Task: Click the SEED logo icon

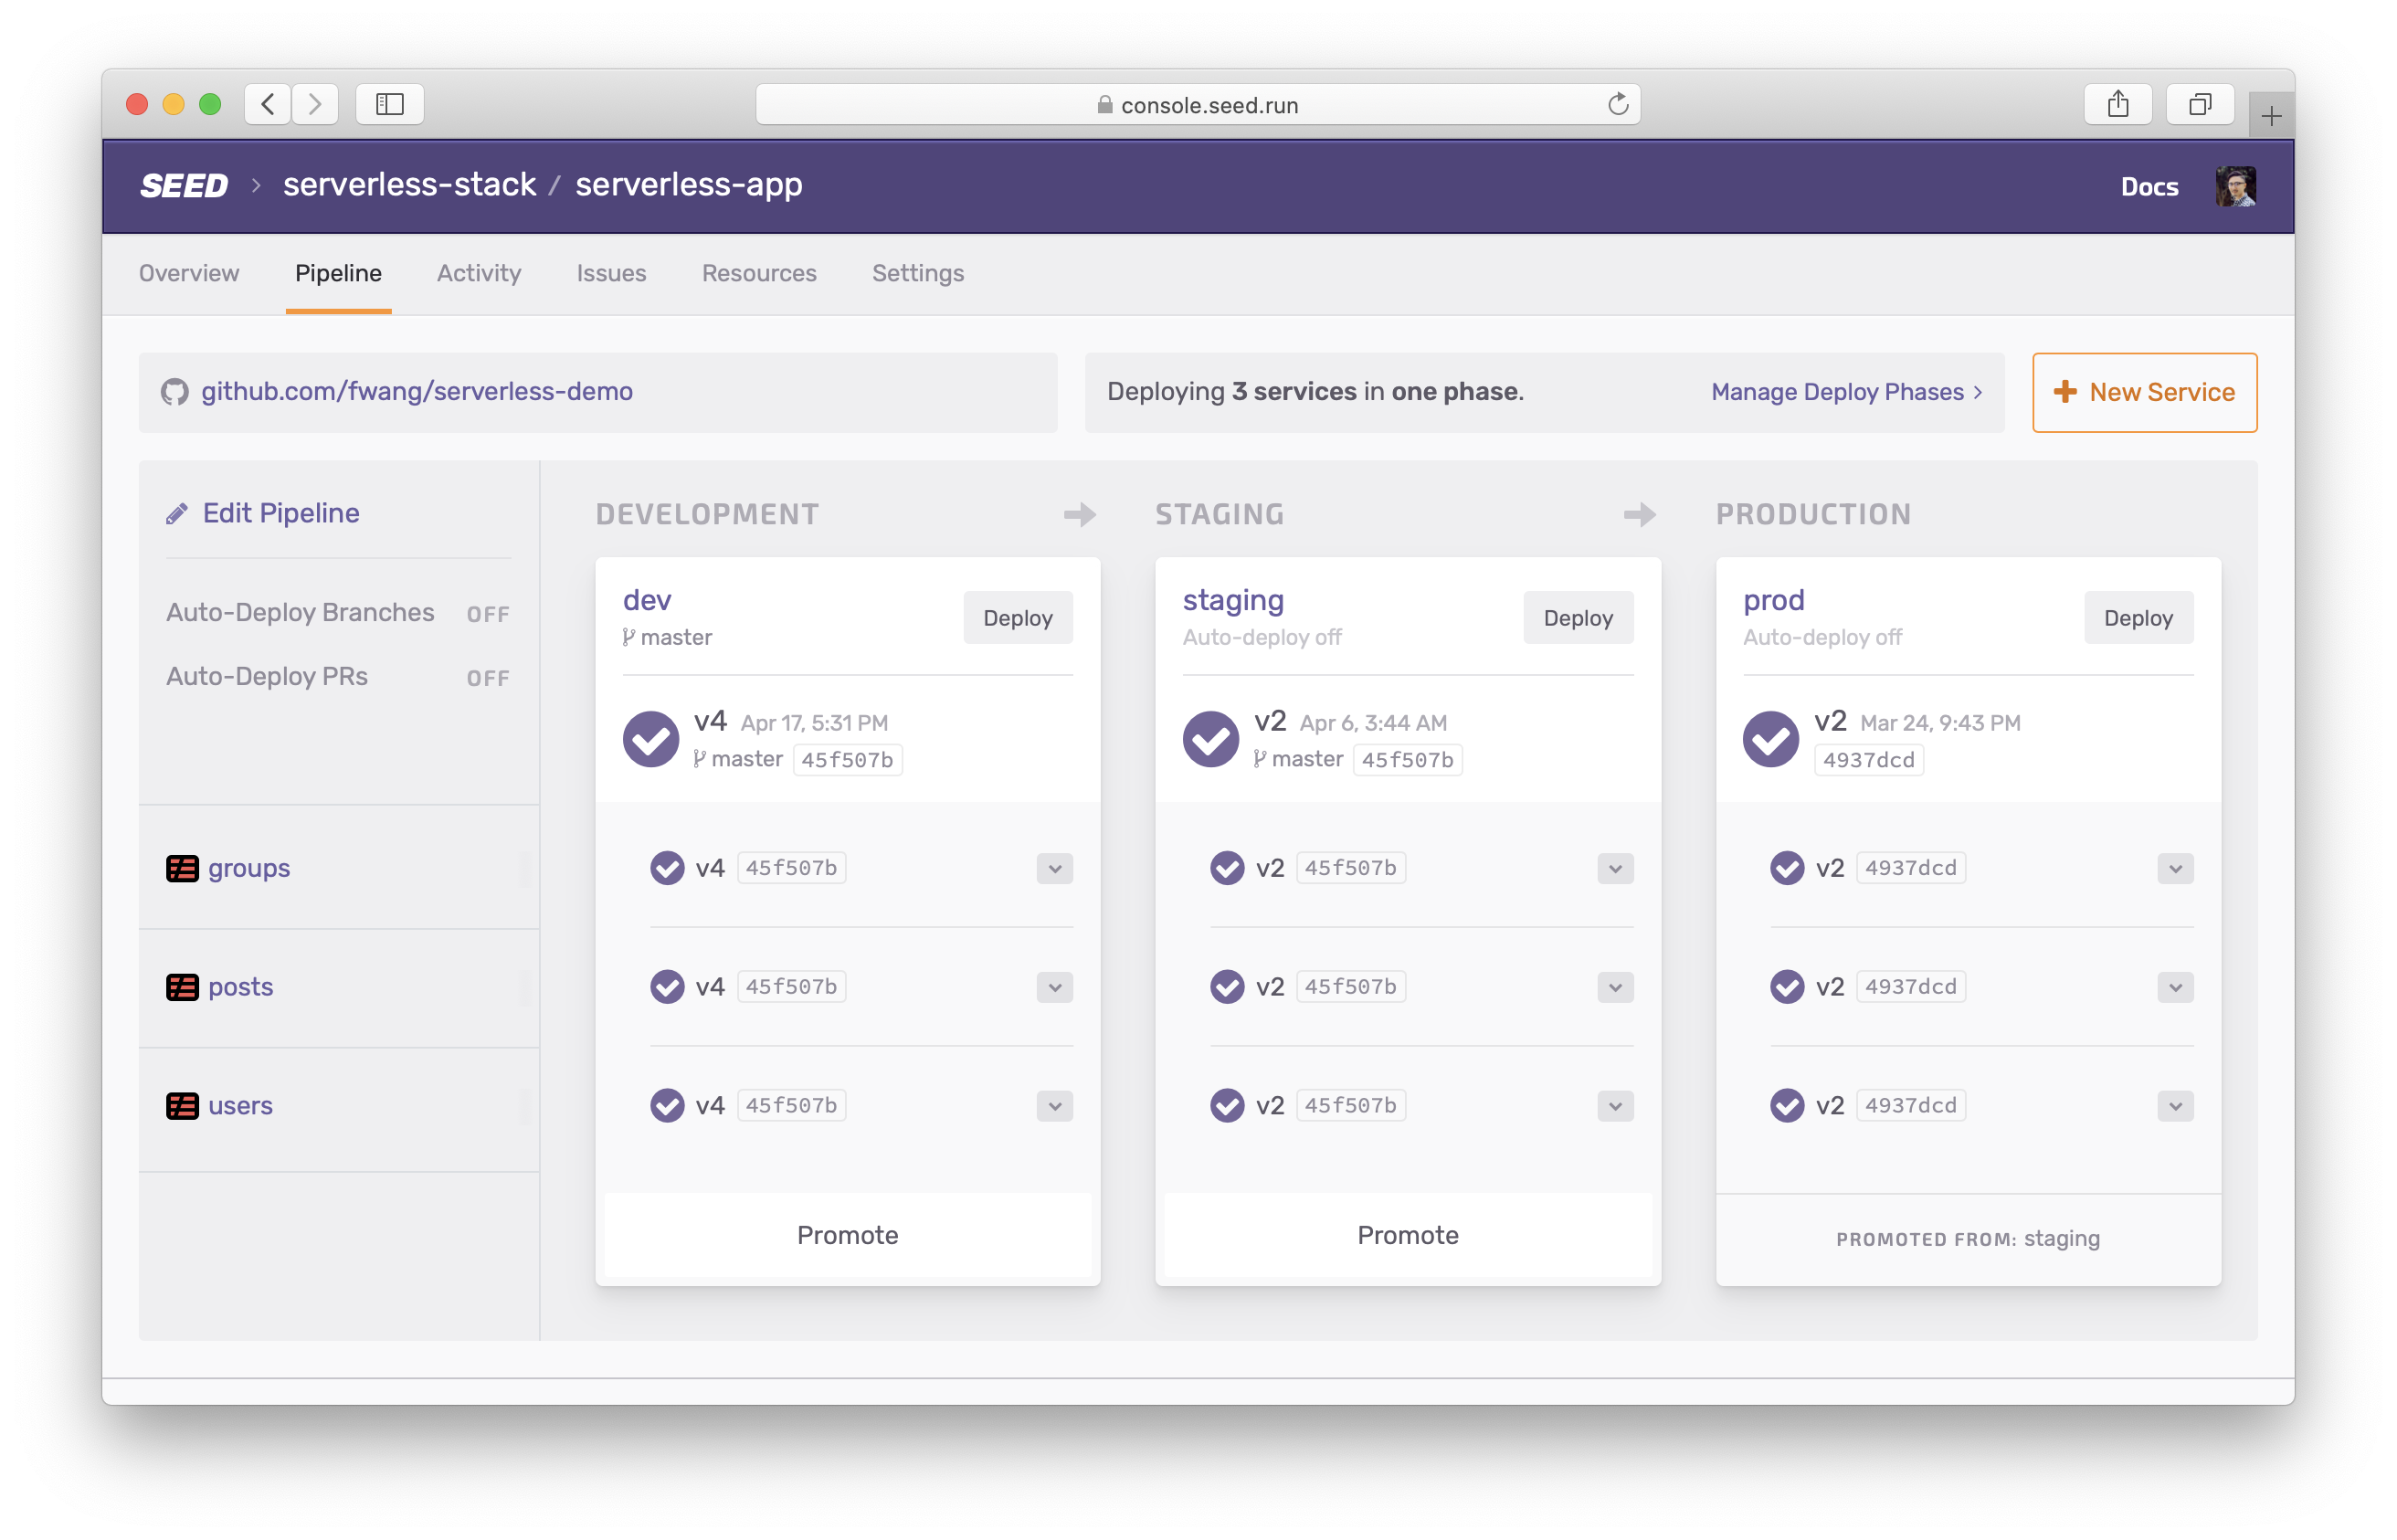Action: (180, 187)
